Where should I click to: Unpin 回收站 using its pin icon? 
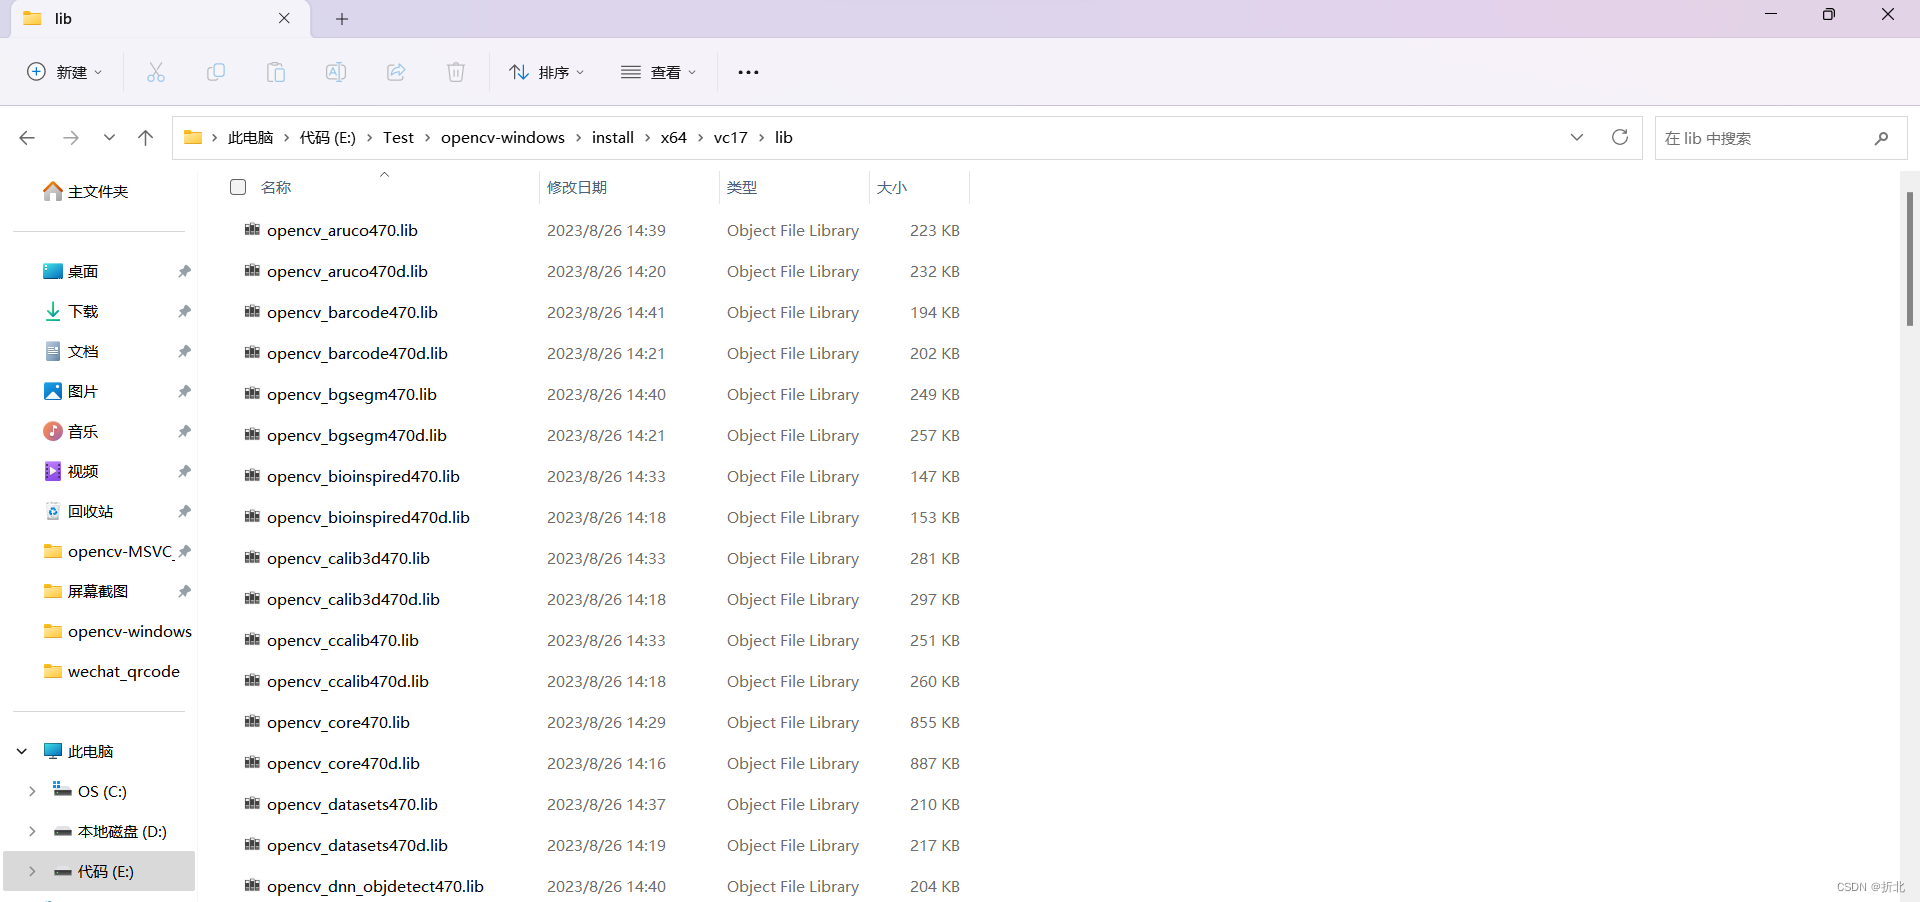(x=184, y=511)
